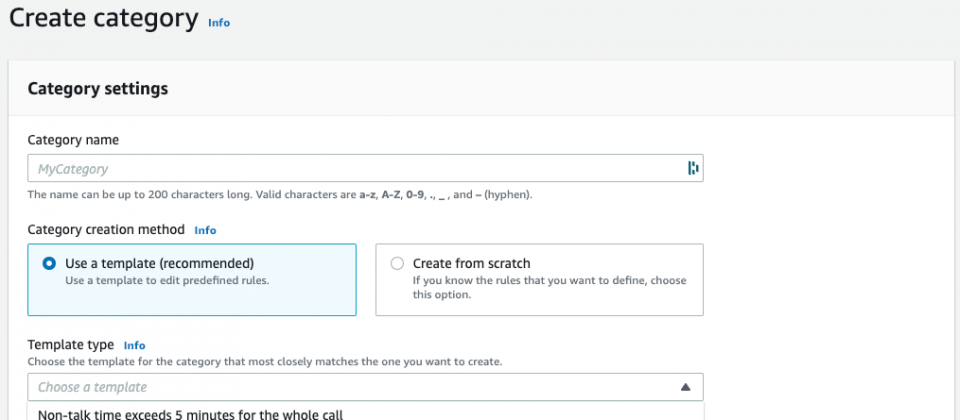Click the name length helper text below field
960x420 pixels.
click(x=280, y=197)
